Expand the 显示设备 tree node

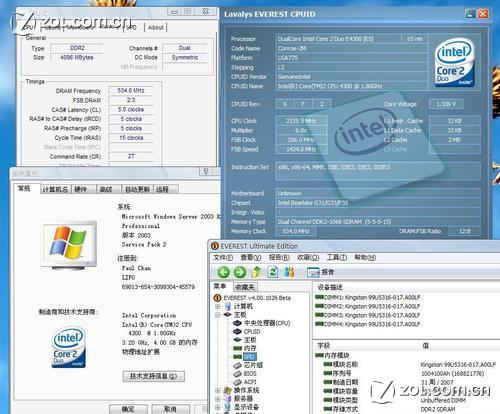point(218,407)
